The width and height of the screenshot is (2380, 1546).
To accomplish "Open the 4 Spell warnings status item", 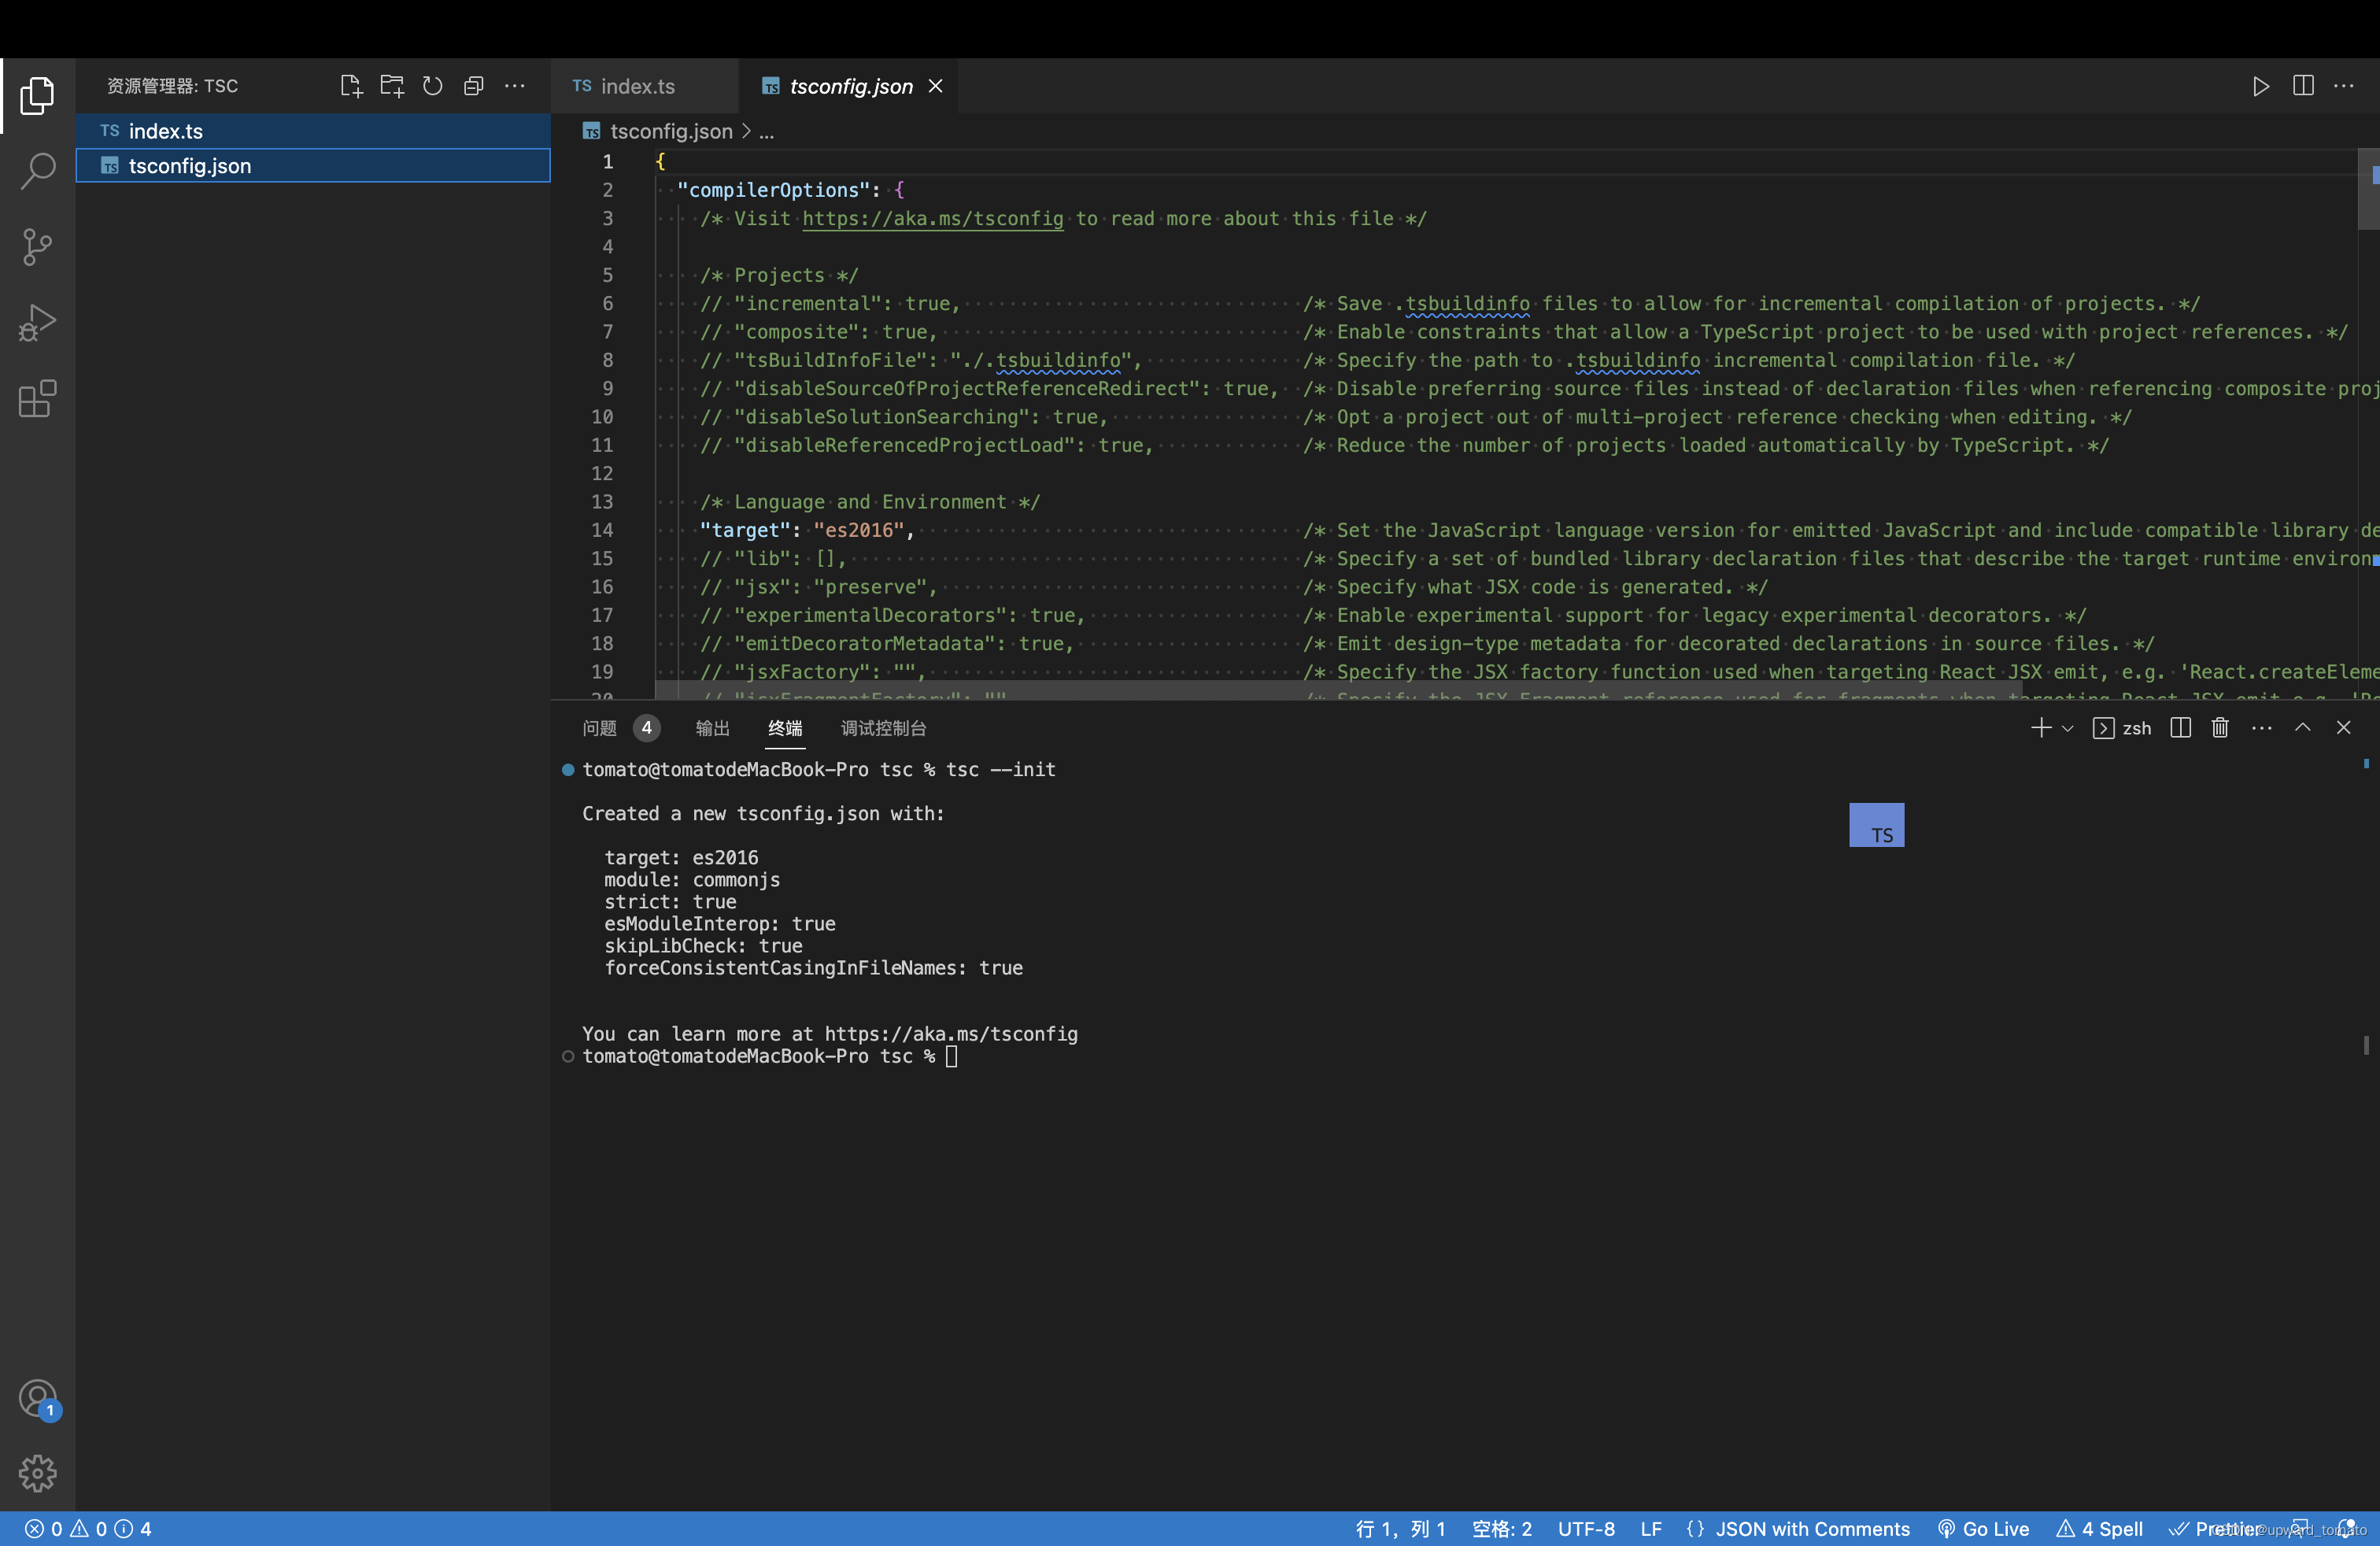I will [2100, 1528].
